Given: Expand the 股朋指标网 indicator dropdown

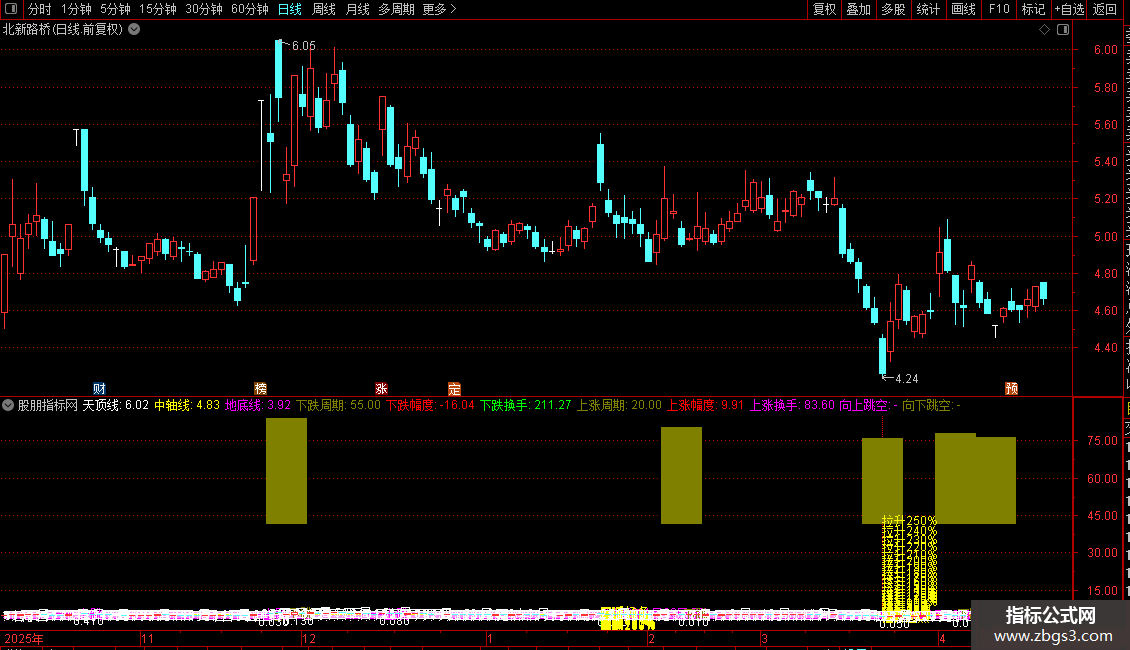Looking at the screenshot, I should coord(8,405).
